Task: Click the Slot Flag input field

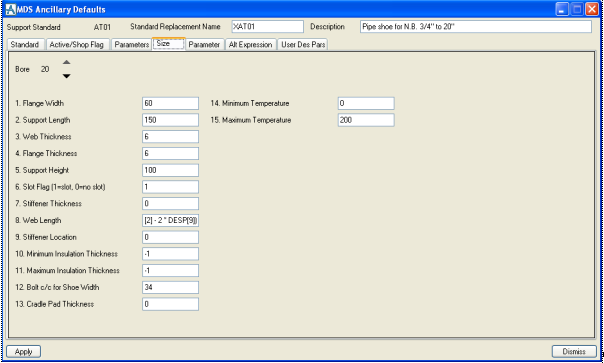Action: [x=170, y=187]
